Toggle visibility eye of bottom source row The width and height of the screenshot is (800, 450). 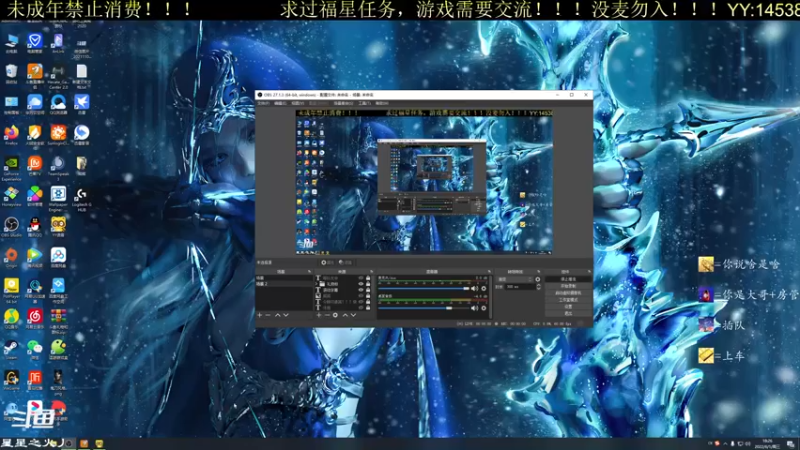(x=361, y=307)
